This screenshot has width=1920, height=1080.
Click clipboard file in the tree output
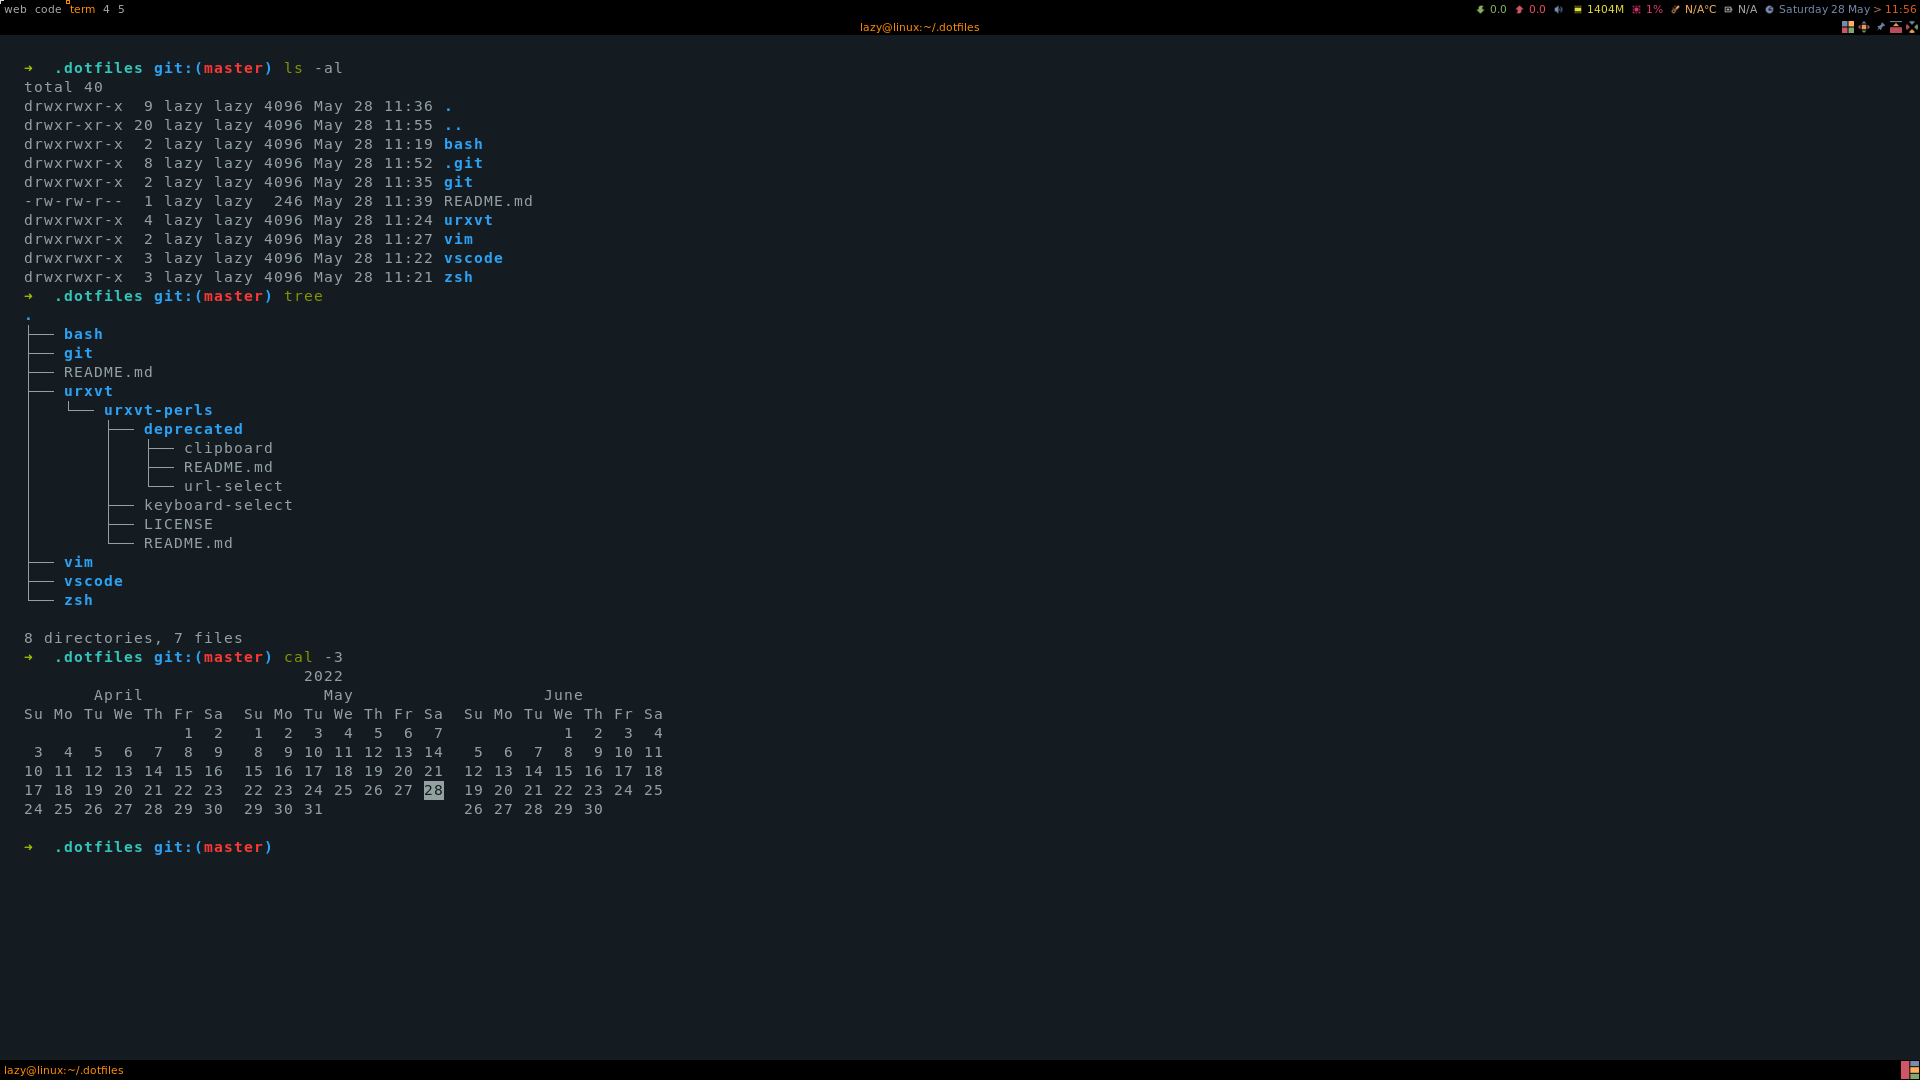[x=228, y=448]
